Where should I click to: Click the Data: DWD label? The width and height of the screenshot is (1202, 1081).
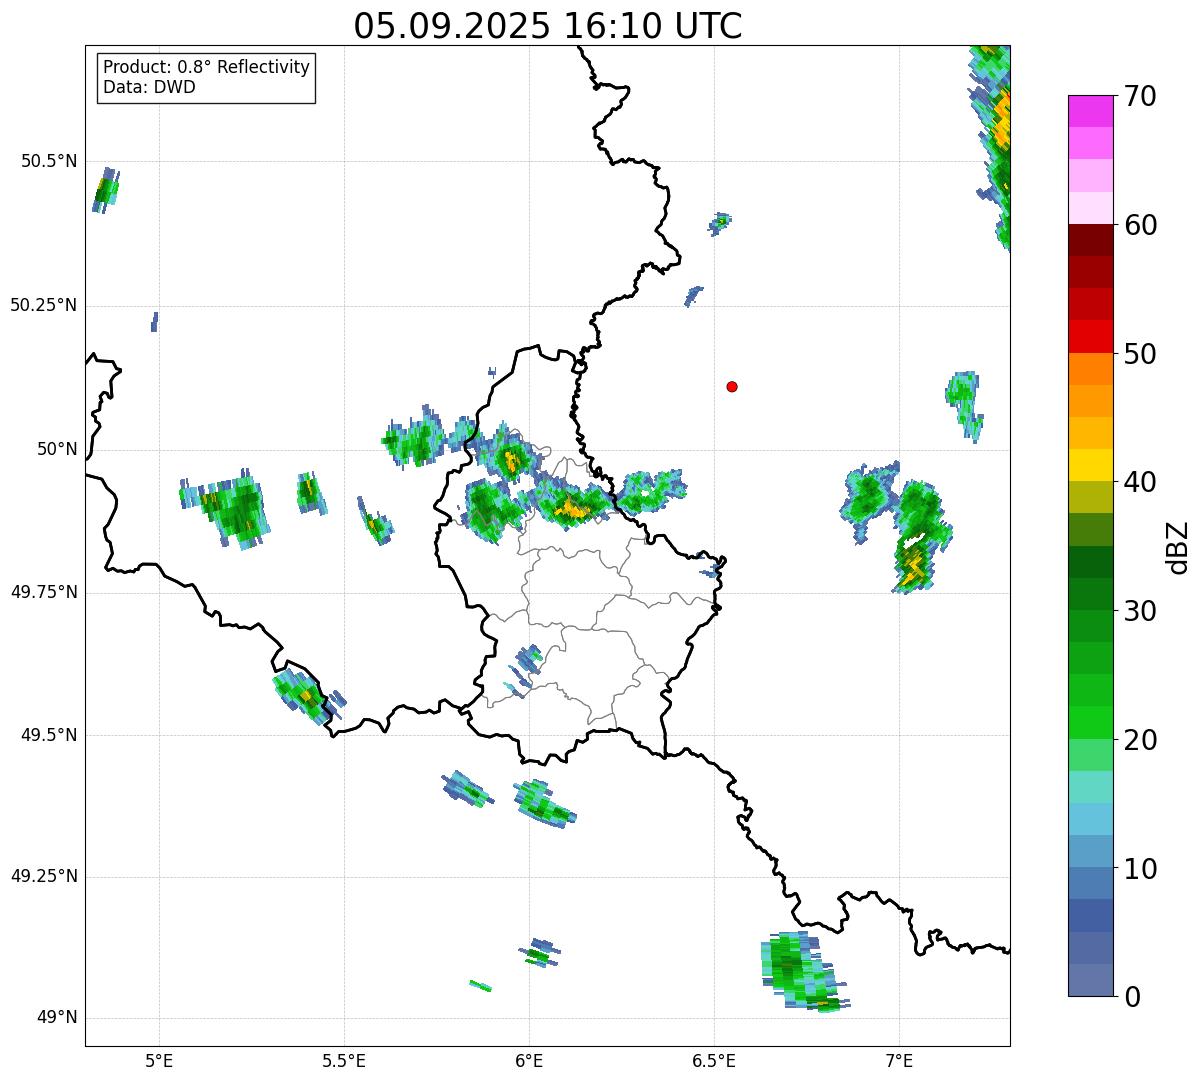point(150,87)
